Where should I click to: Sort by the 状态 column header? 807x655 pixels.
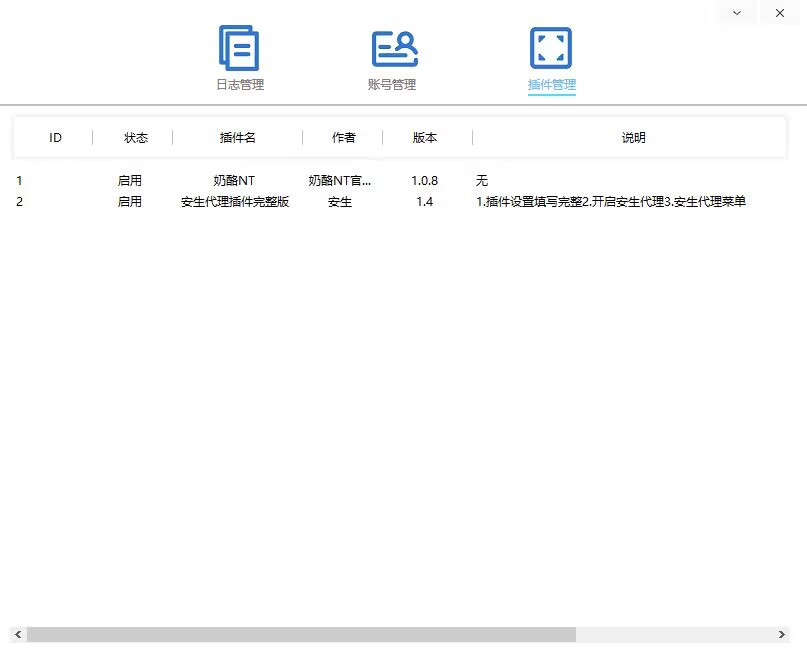pos(135,138)
